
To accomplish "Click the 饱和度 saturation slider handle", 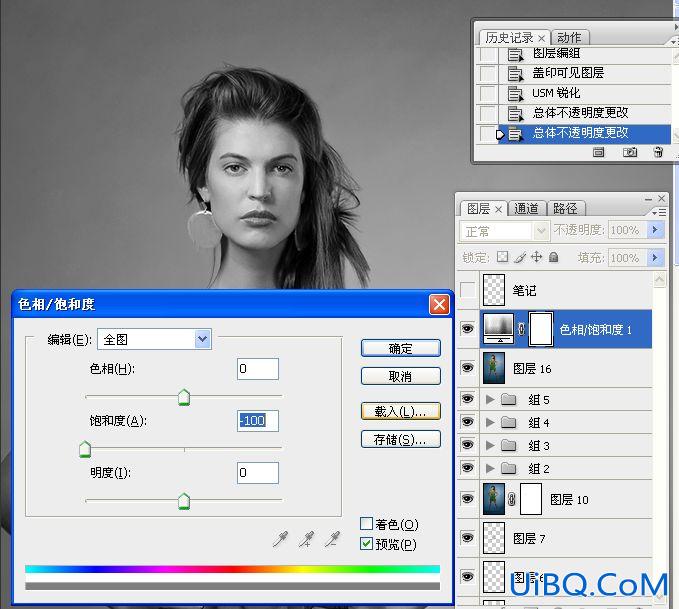I will (85, 449).
